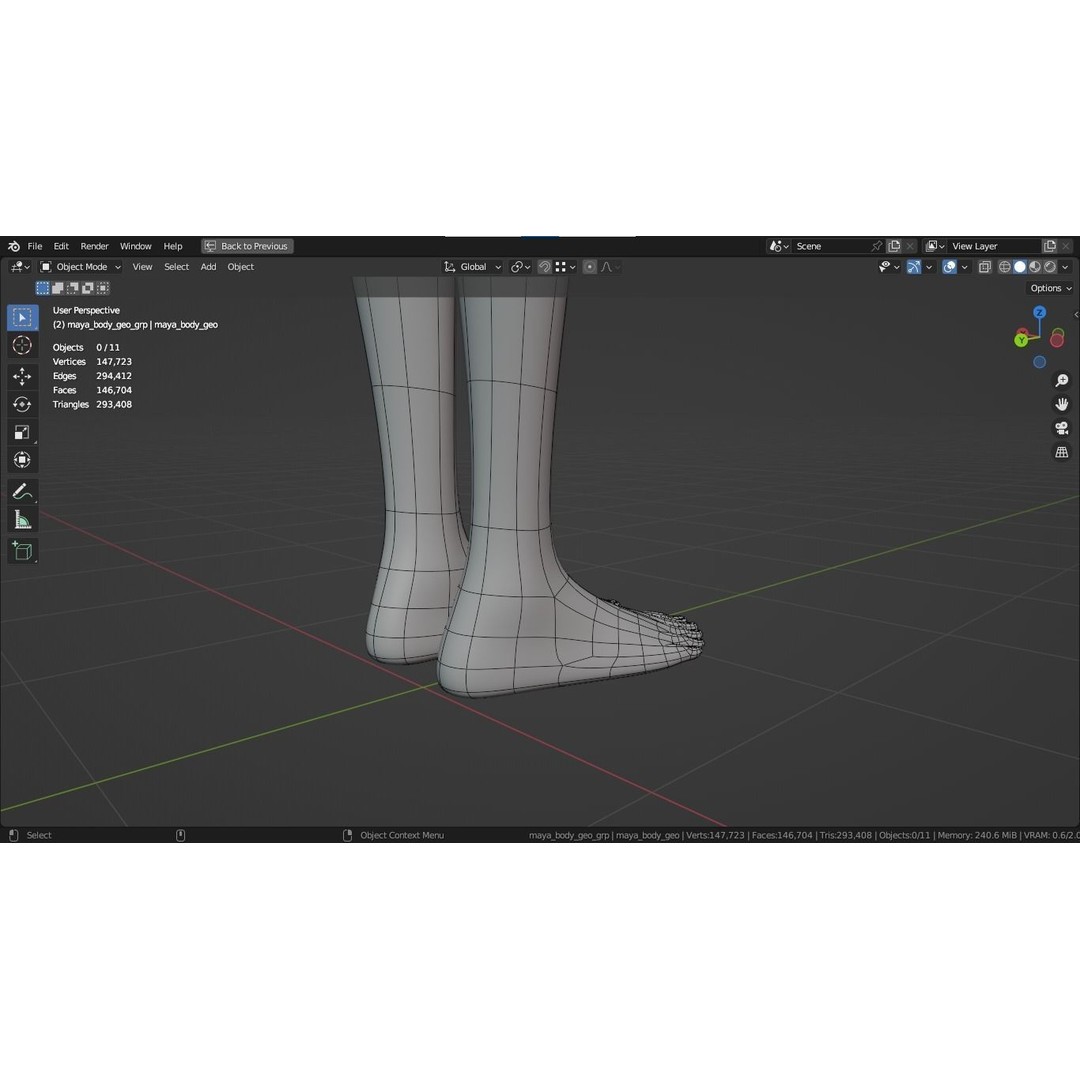Pick the Add Cube tool
1080x1080 pixels.
click(22, 551)
